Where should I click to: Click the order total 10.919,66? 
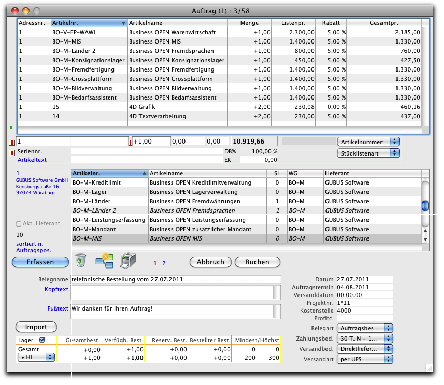[249, 142]
